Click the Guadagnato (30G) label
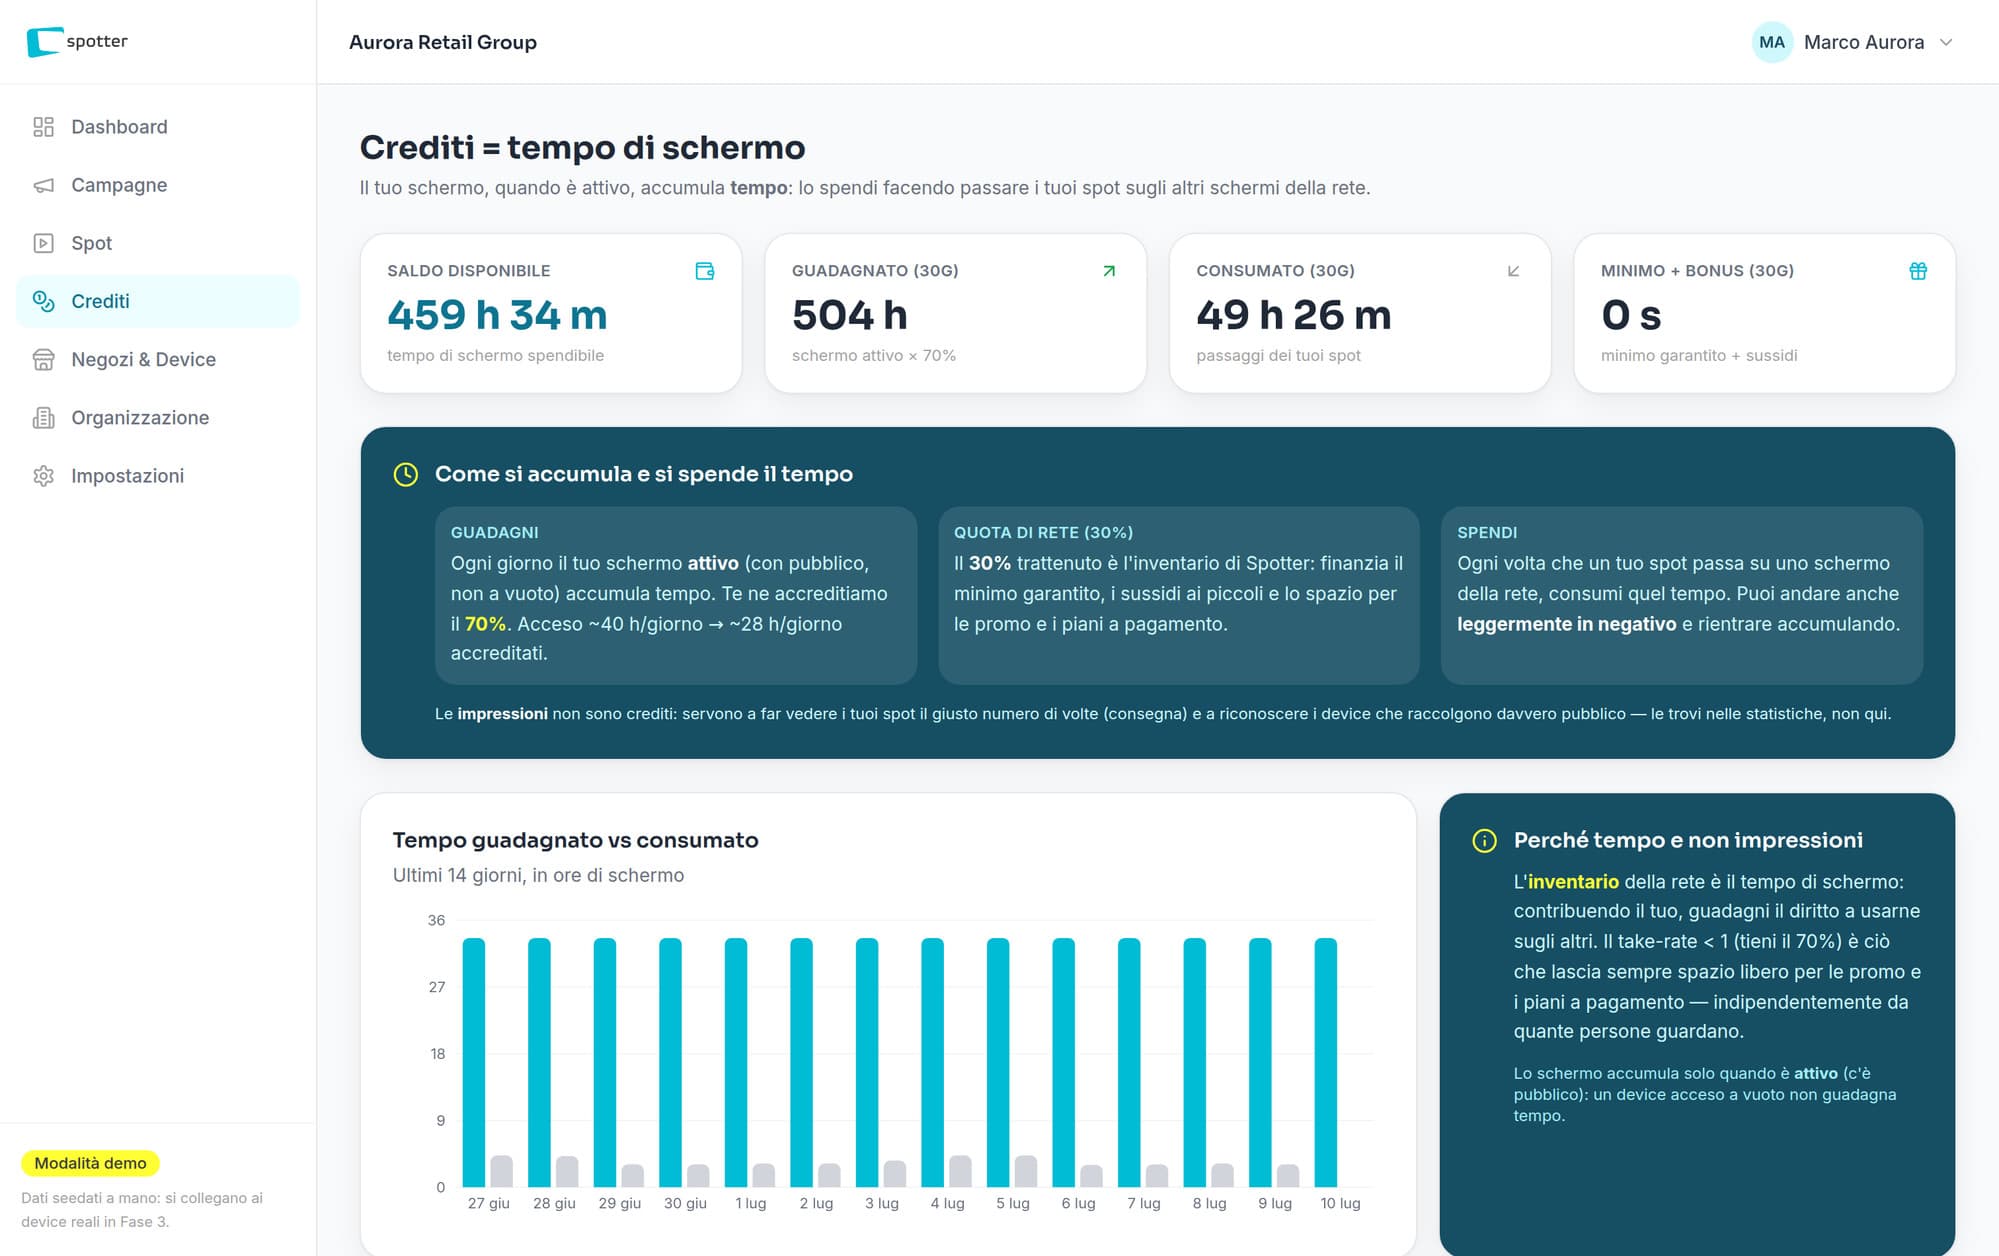Screen dimensions: 1999x1256 (x=875, y=271)
